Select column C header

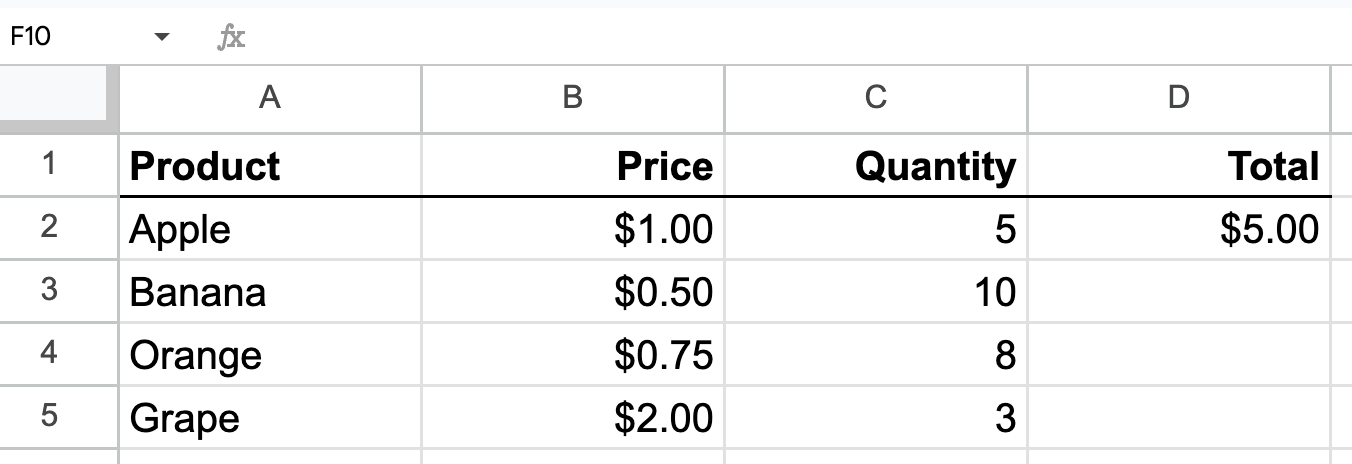pos(876,98)
